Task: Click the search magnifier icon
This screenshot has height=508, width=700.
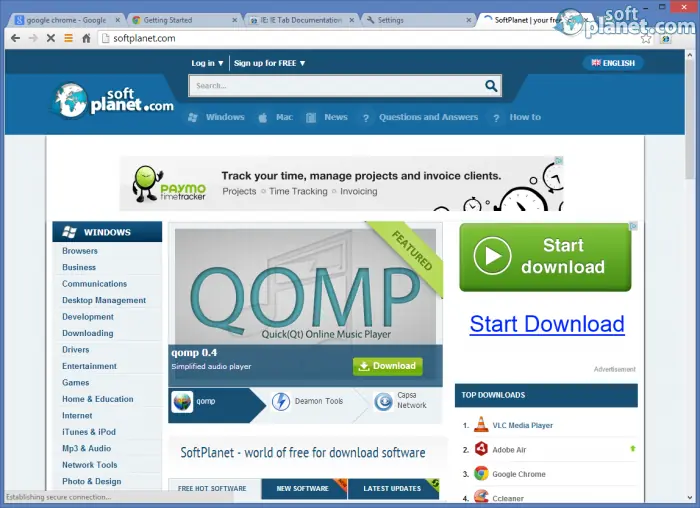Action: pyautogui.click(x=491, y=86)
